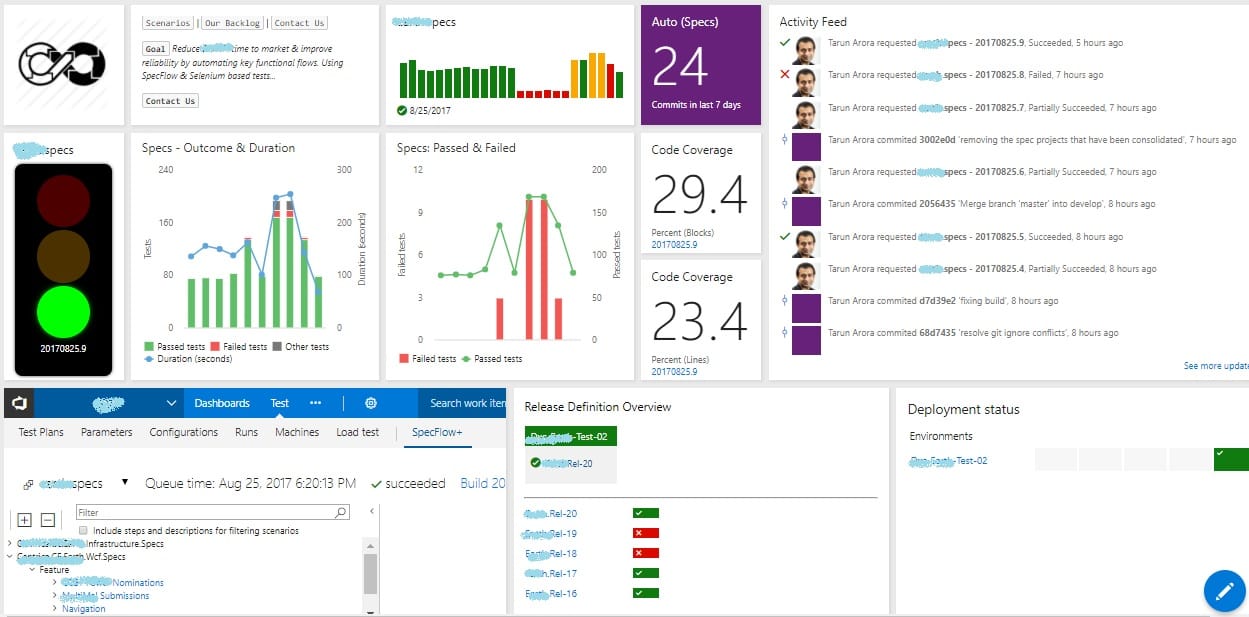Click the purple Auto (Specs) commits tile
This screenshot has width=1249, height=617.
pos(700,65)
